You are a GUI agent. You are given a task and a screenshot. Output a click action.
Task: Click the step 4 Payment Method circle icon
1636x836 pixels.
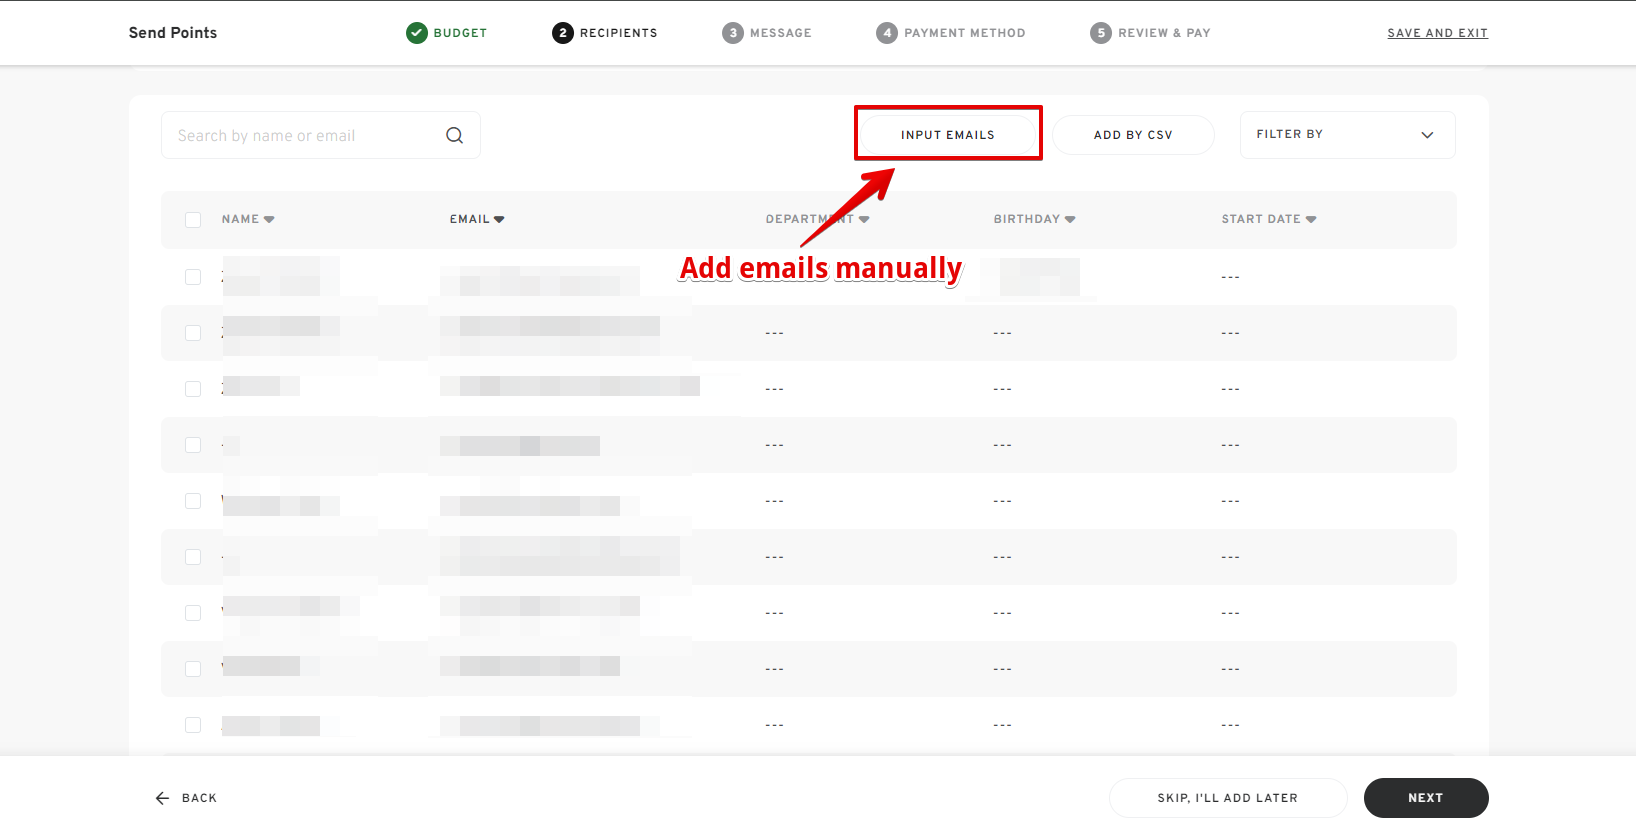coord(887,33)
